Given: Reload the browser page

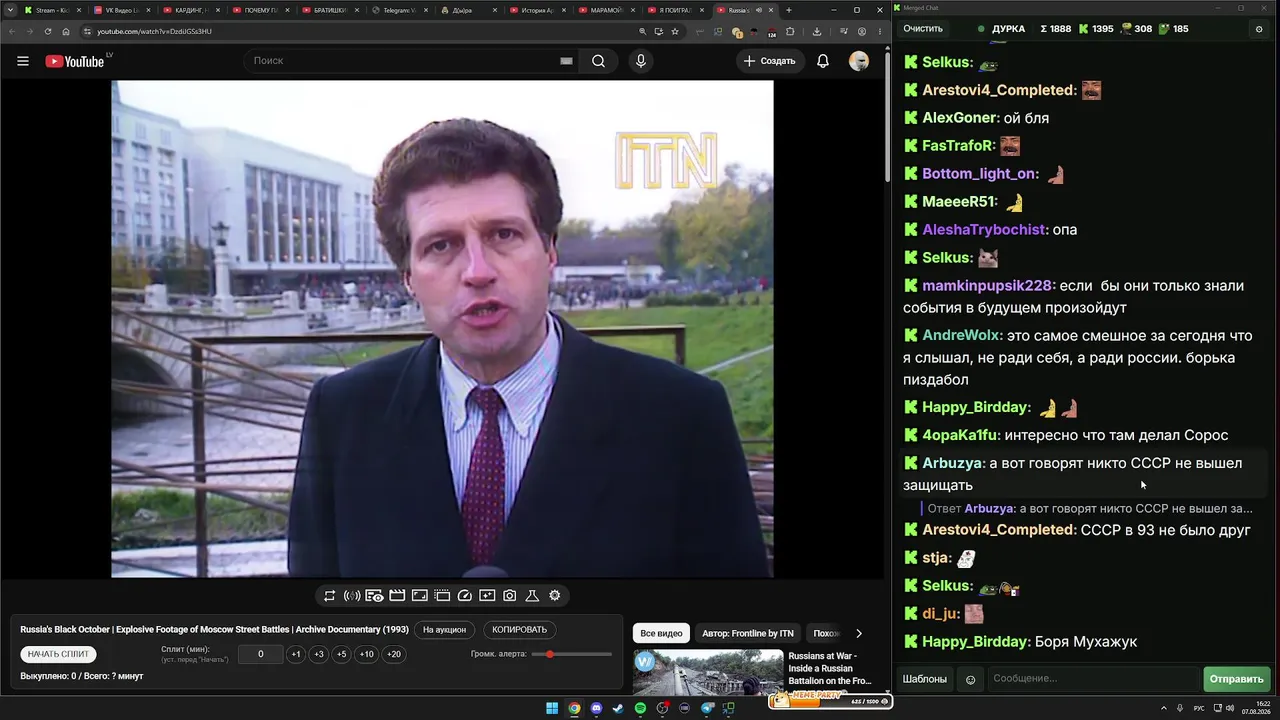Looking at the screenshot, I should click(47, 31).
